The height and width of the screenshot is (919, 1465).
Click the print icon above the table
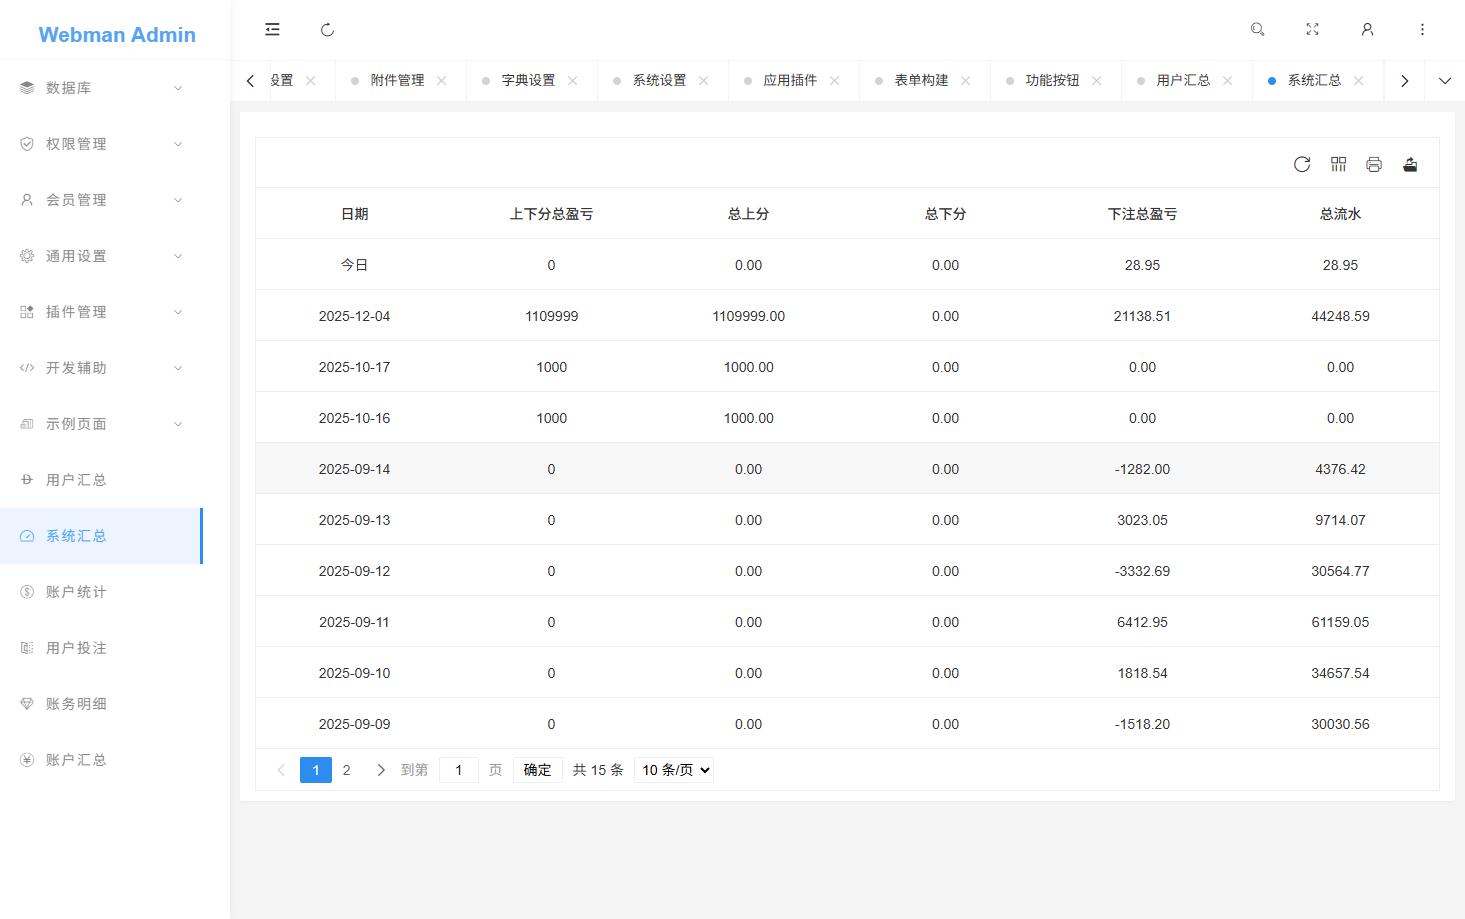(1374, 164)
